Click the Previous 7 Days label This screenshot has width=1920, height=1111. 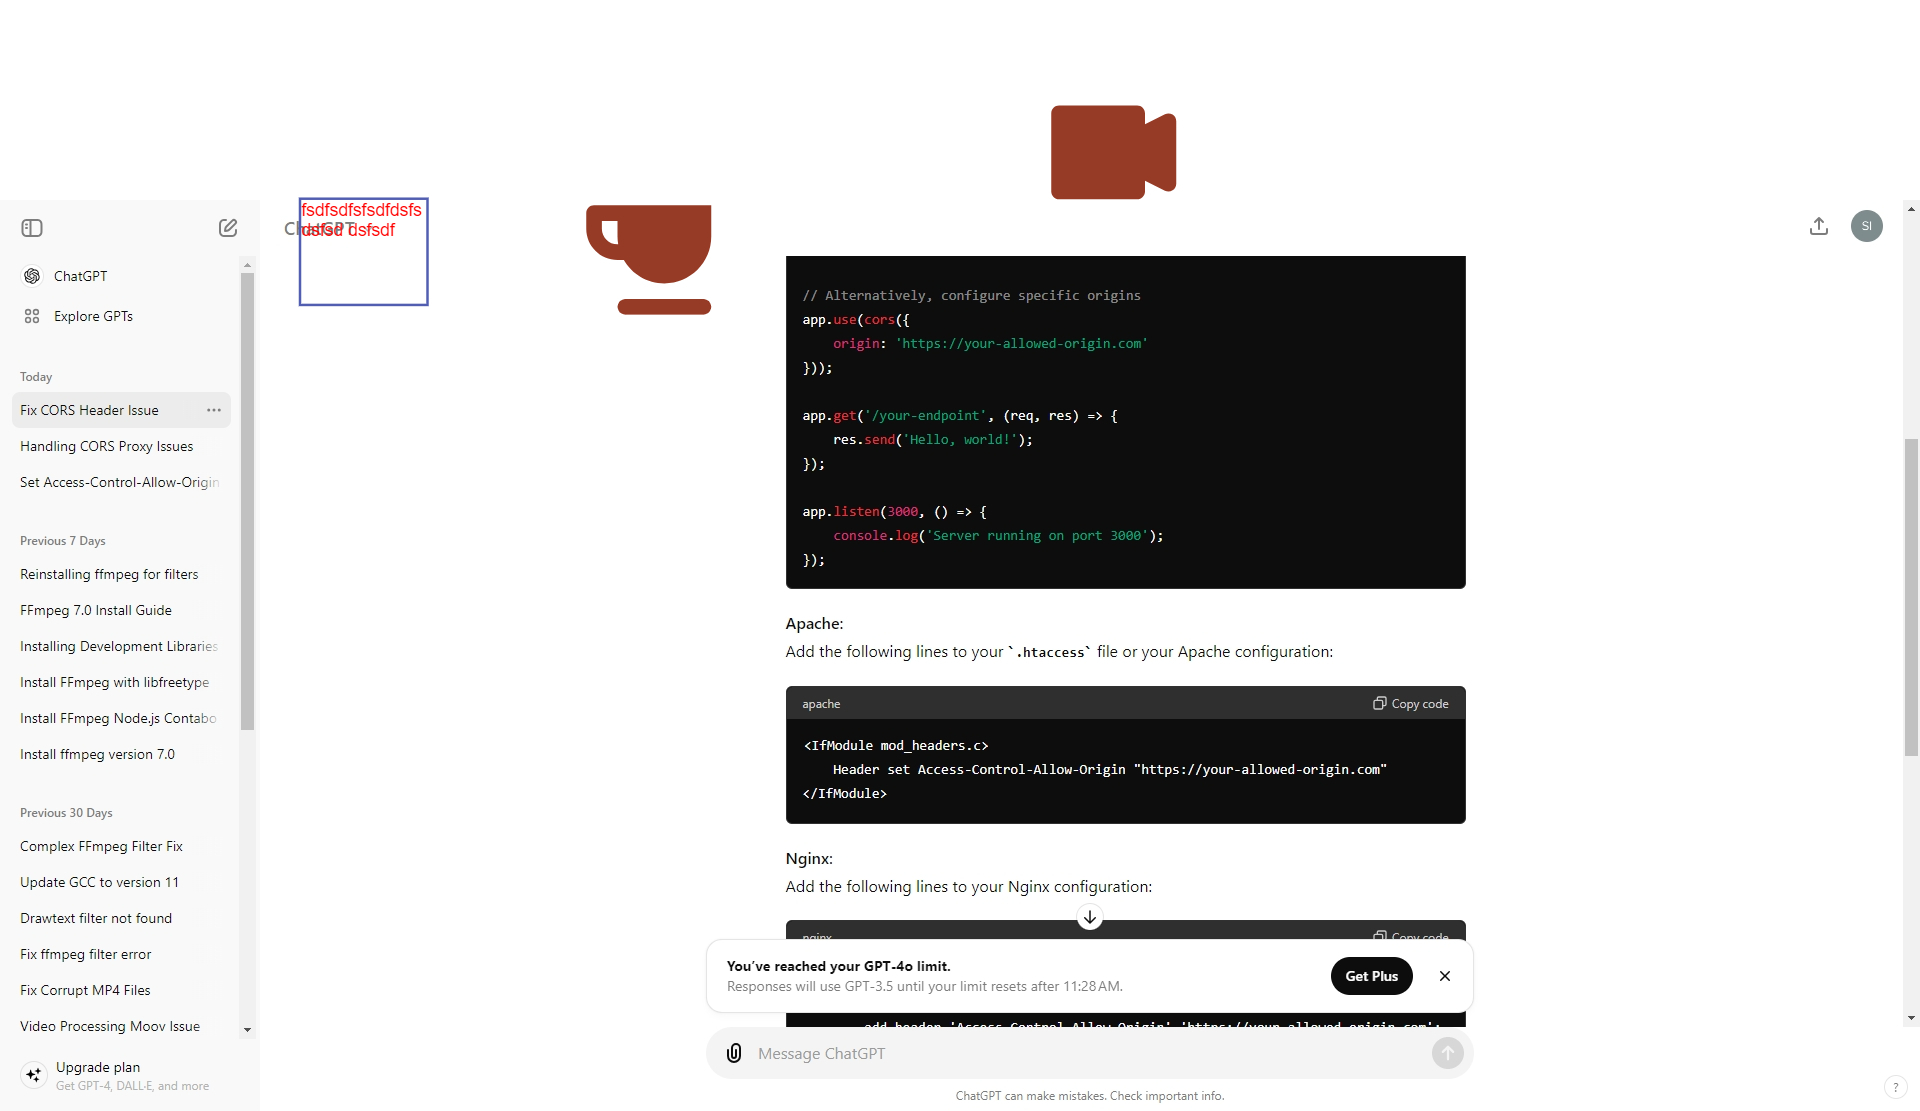(x=63, y=541)
